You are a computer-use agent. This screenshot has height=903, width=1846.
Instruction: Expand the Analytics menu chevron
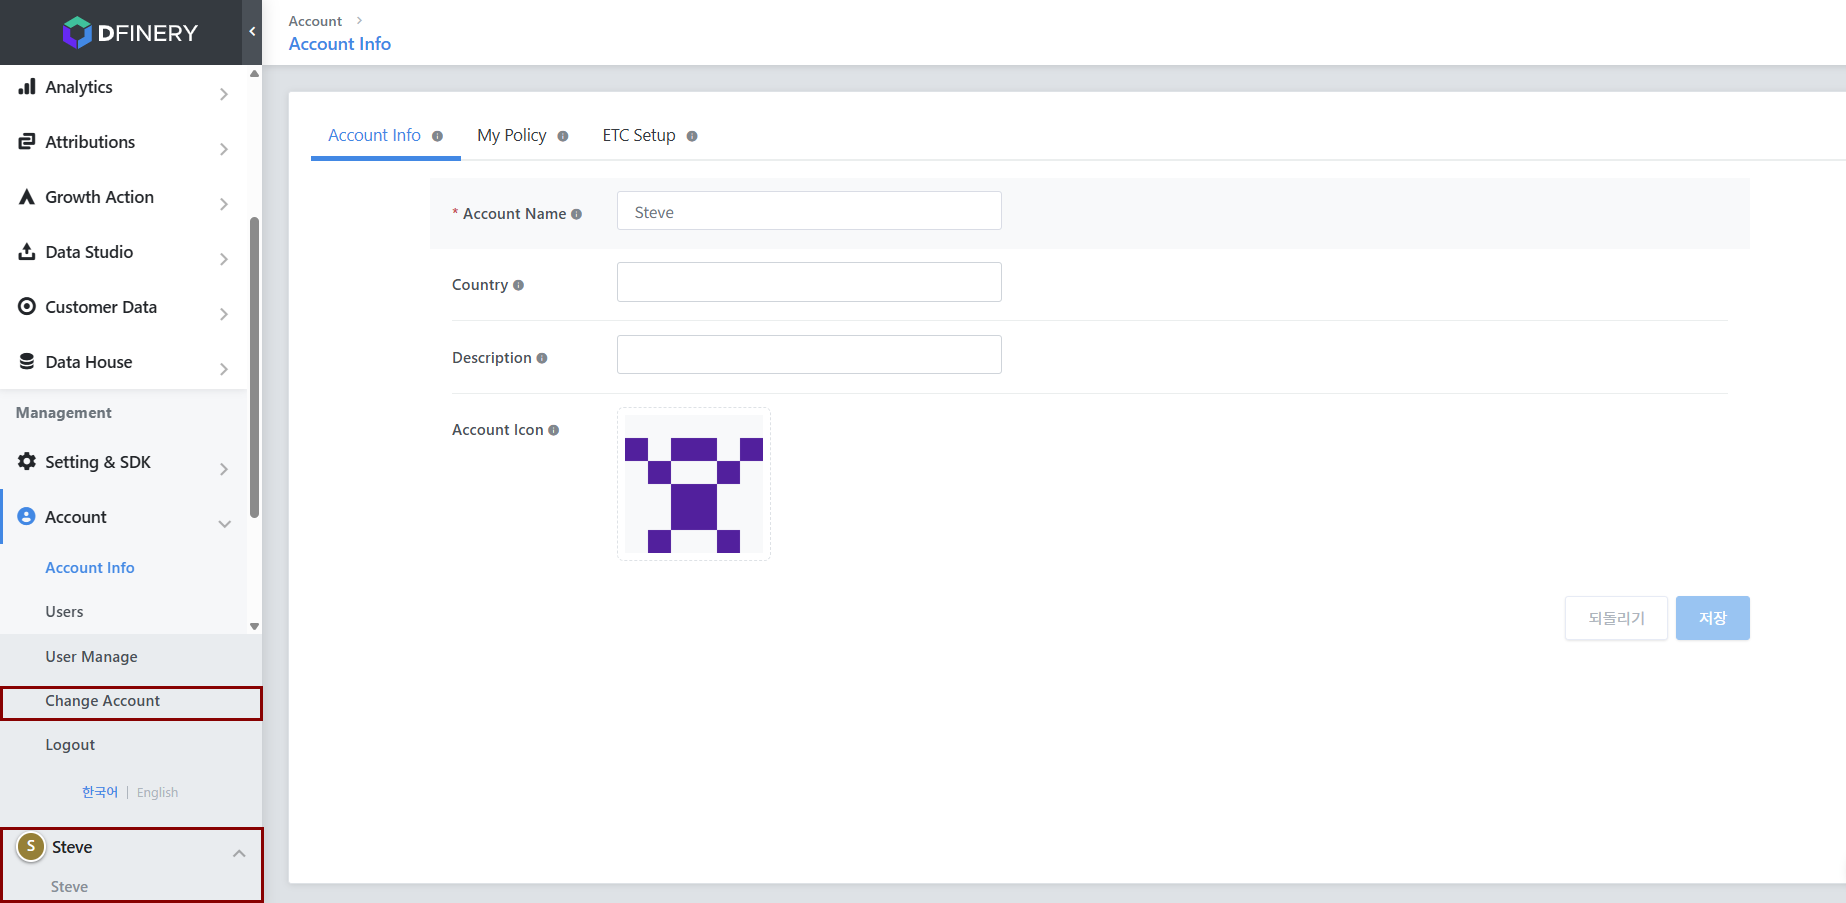click(x=224, y=94)
